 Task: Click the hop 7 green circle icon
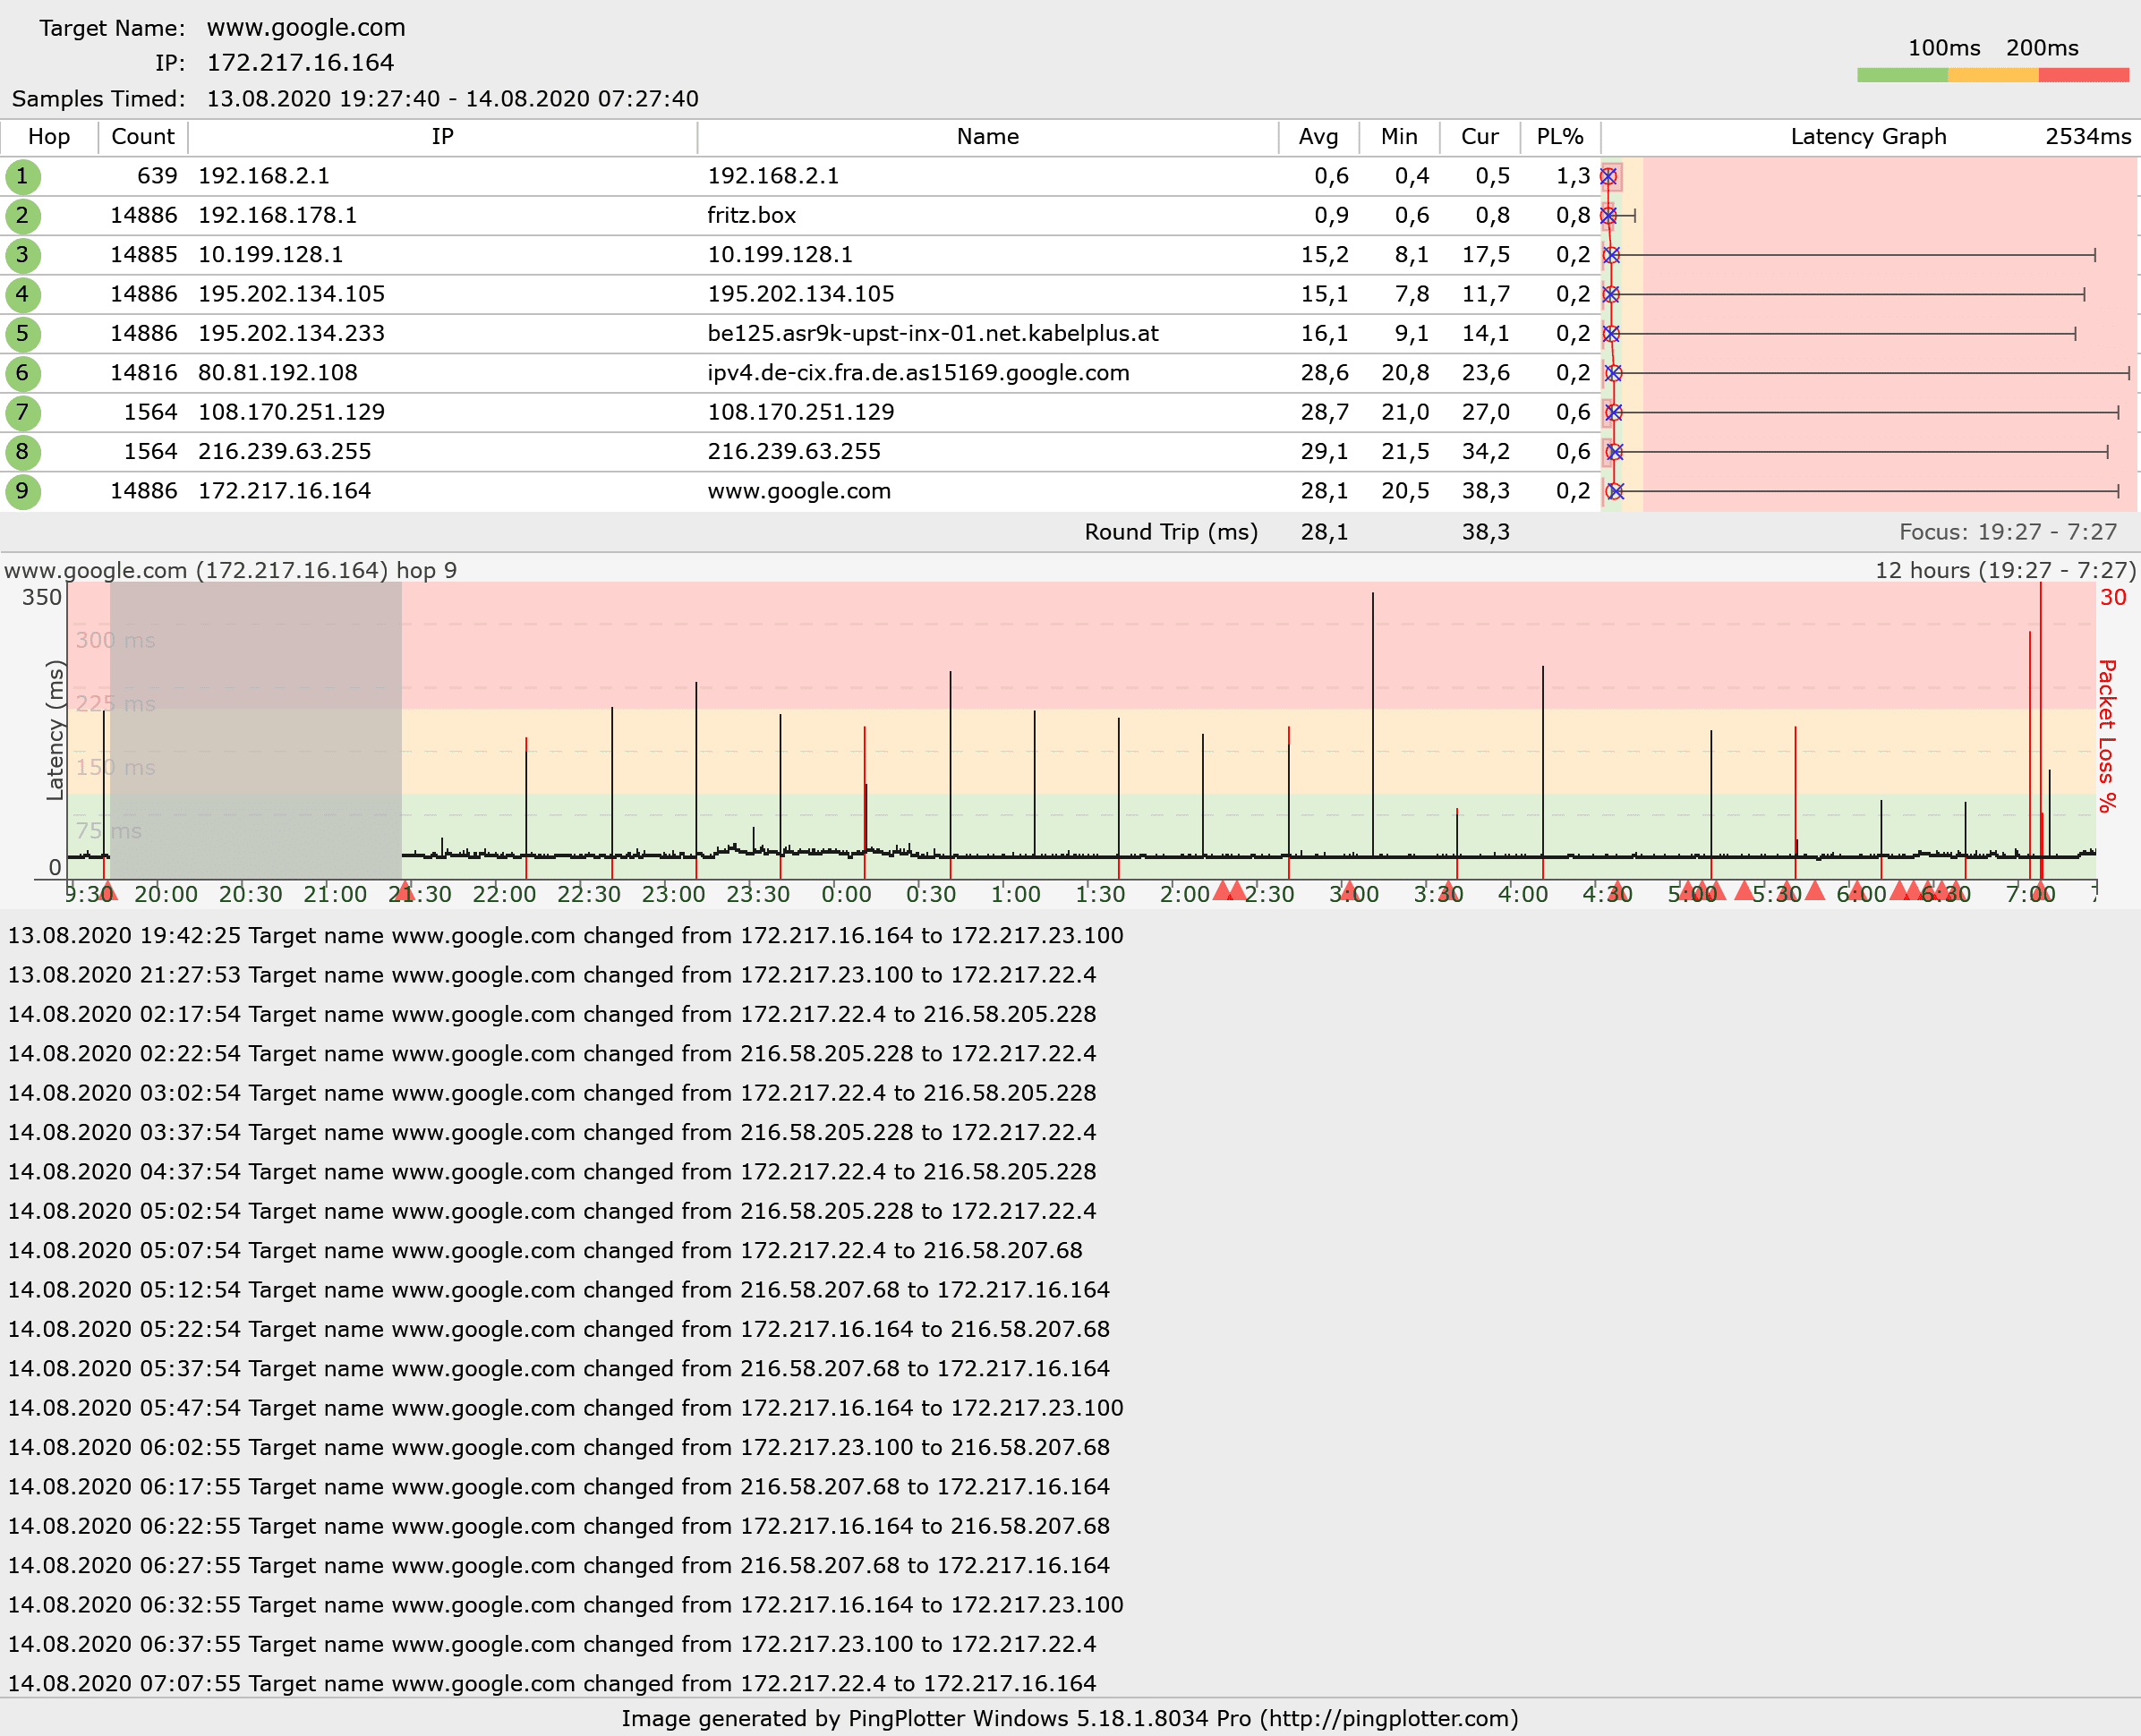point(22,413)
